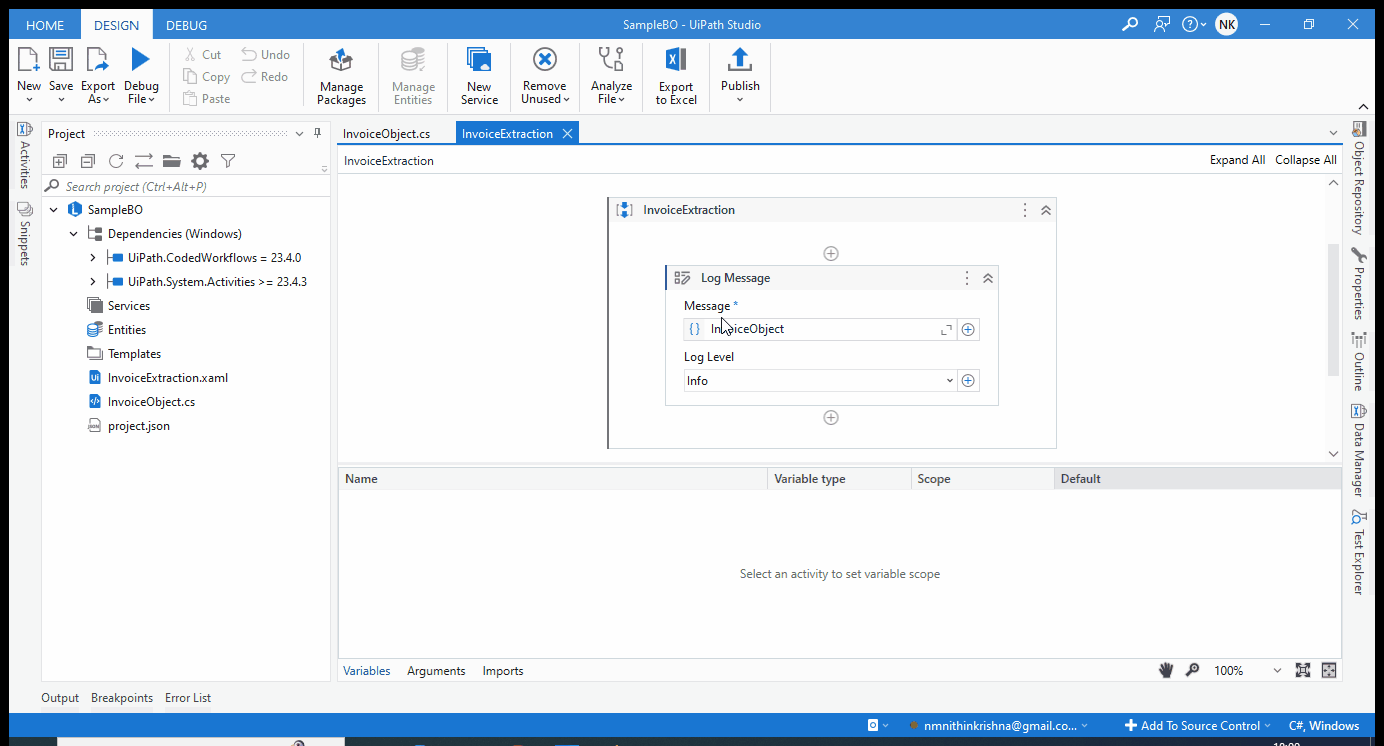Open expression editor expand icon in Message
The image size is (1384, 746).
pyautogui.click(x=945, y=330)
